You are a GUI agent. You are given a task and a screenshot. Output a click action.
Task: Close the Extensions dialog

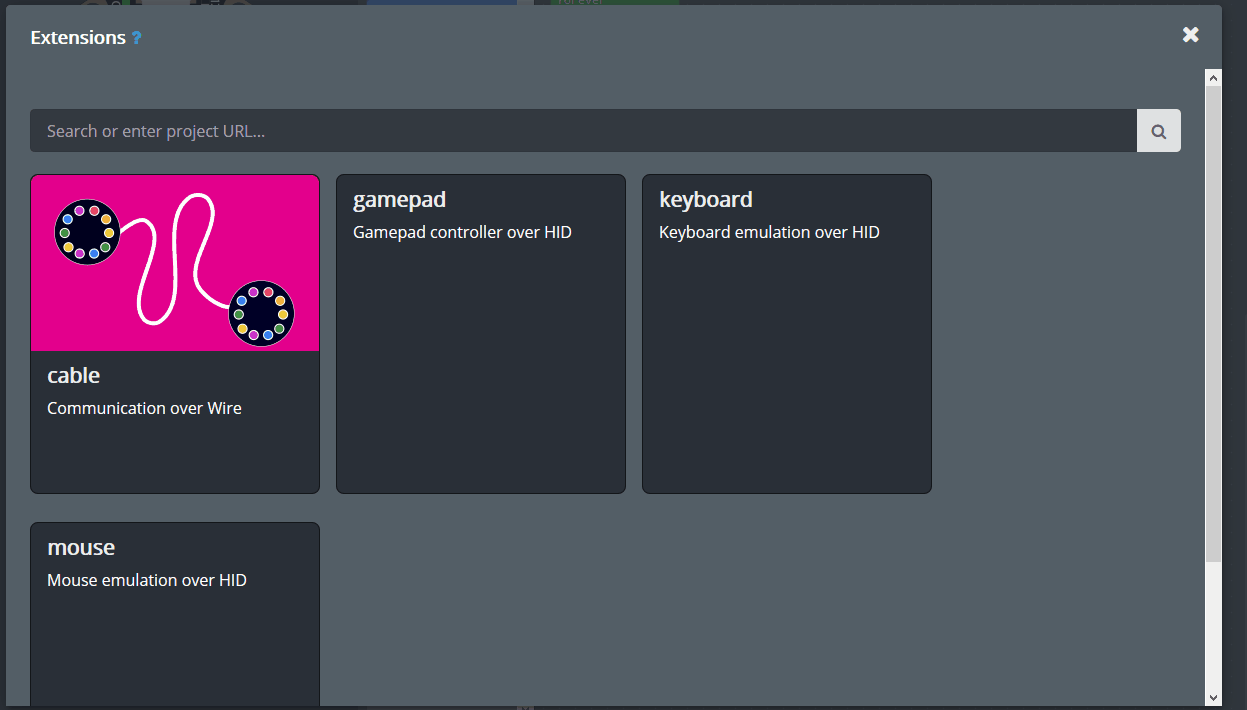pyautogui.click(x=1190, y=35)
